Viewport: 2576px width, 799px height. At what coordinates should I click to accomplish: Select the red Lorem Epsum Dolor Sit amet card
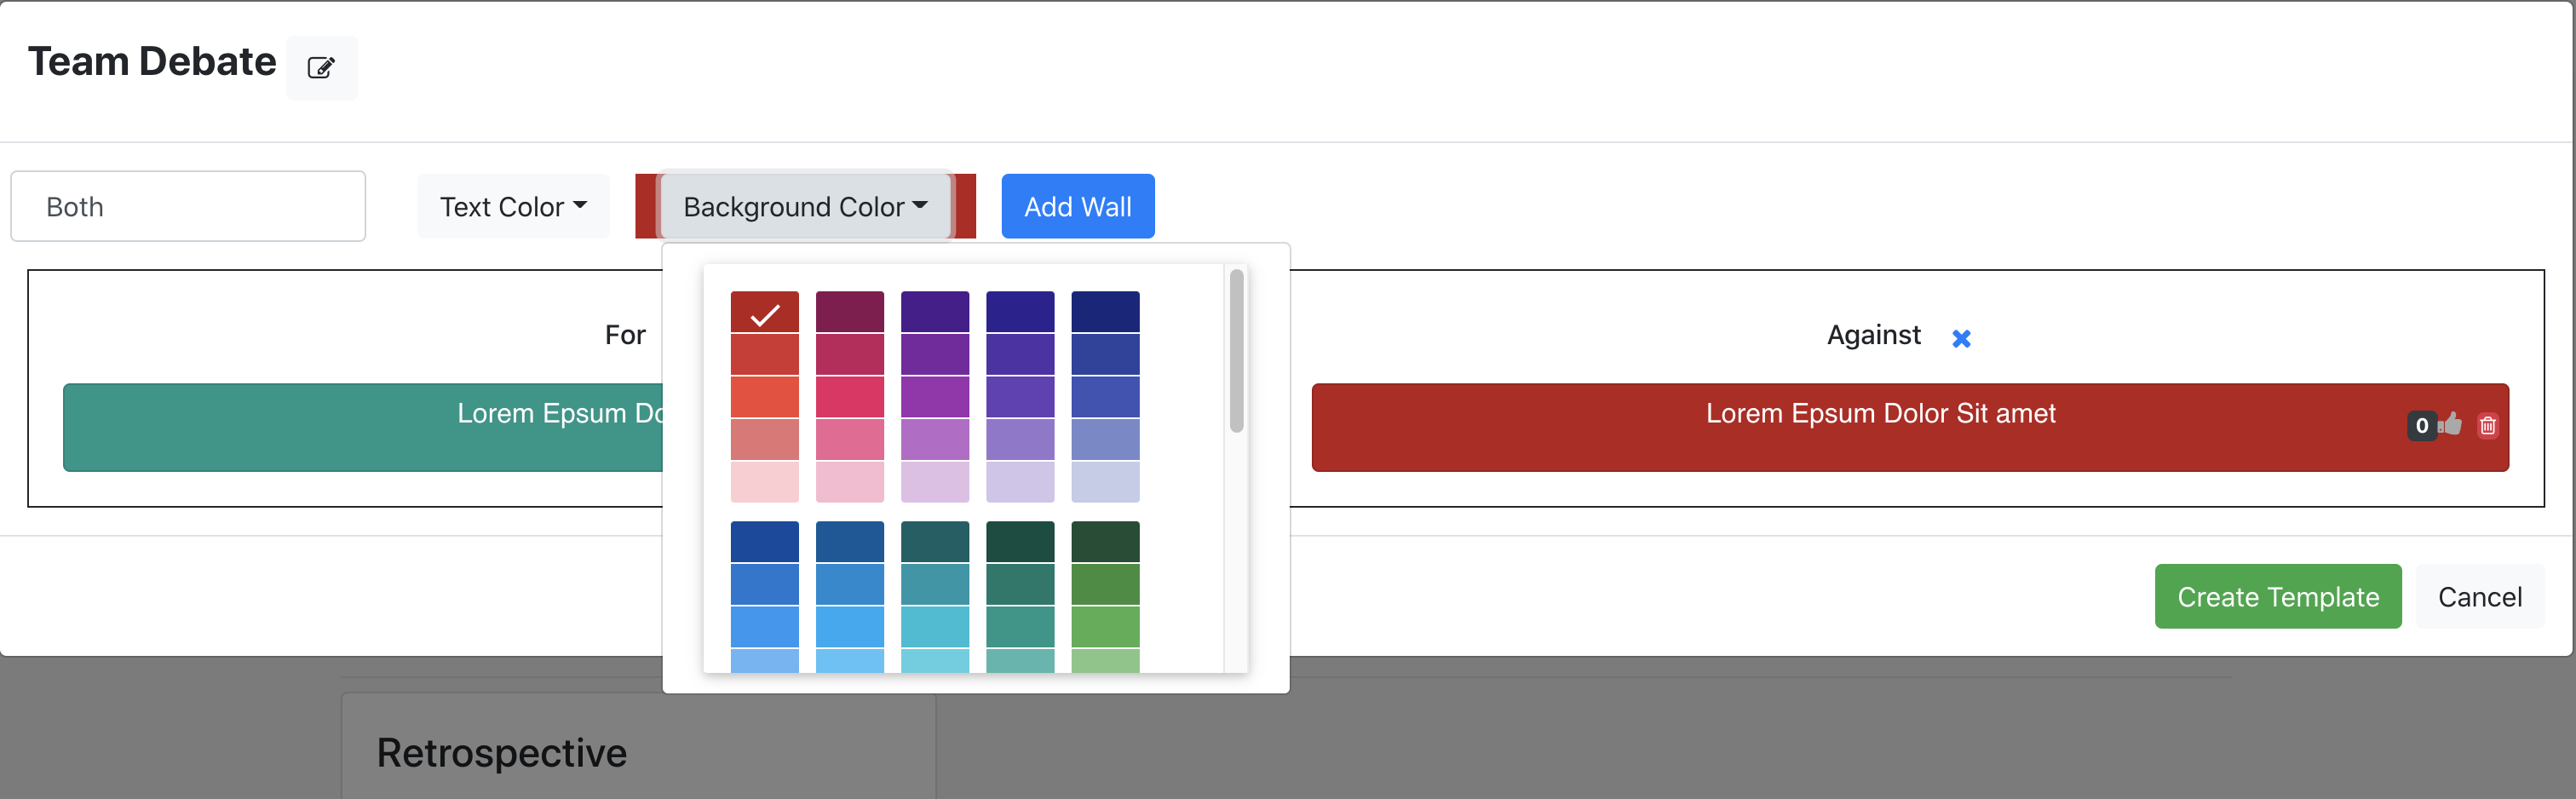pos(1910,427)
